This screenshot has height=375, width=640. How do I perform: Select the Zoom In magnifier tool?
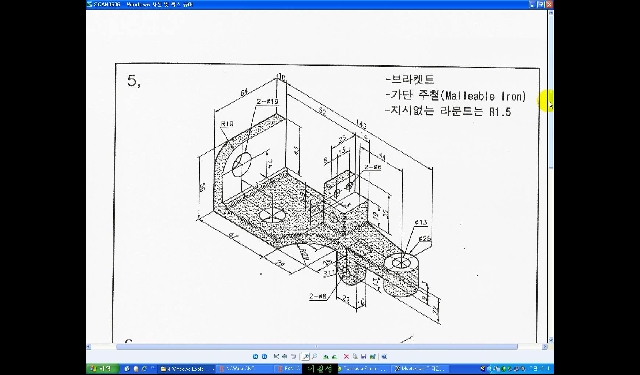306,357
